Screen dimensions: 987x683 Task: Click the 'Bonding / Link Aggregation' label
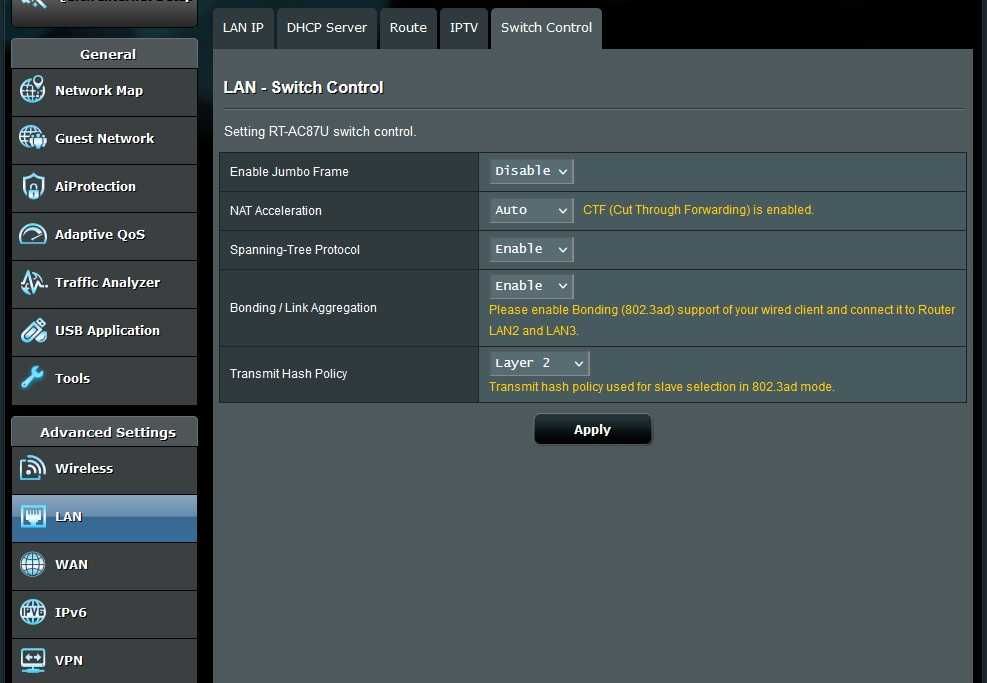click(303, 307)
